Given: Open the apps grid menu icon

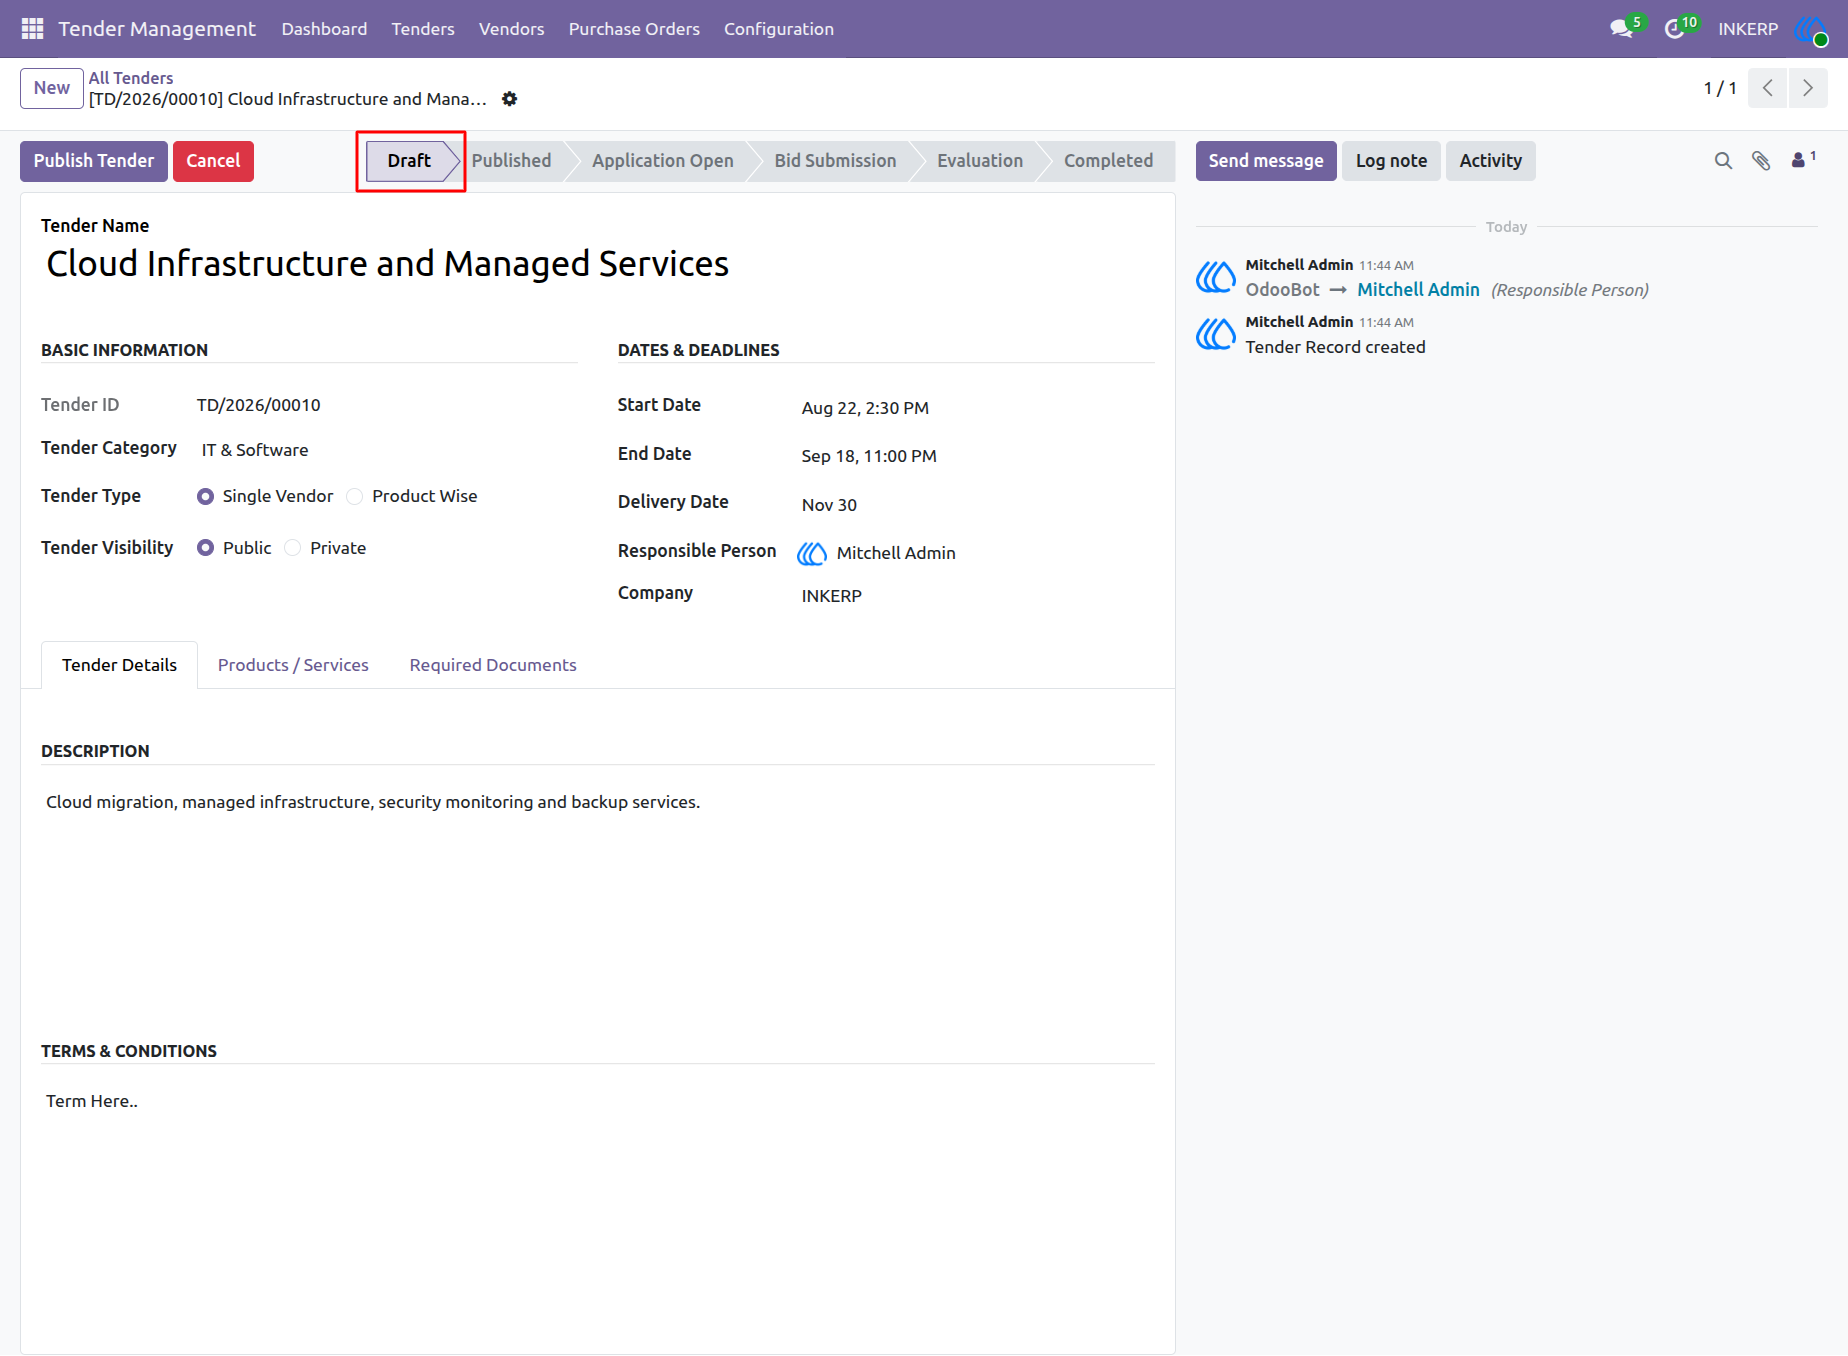Looking at the screenshot, I should tap(32, 29).
